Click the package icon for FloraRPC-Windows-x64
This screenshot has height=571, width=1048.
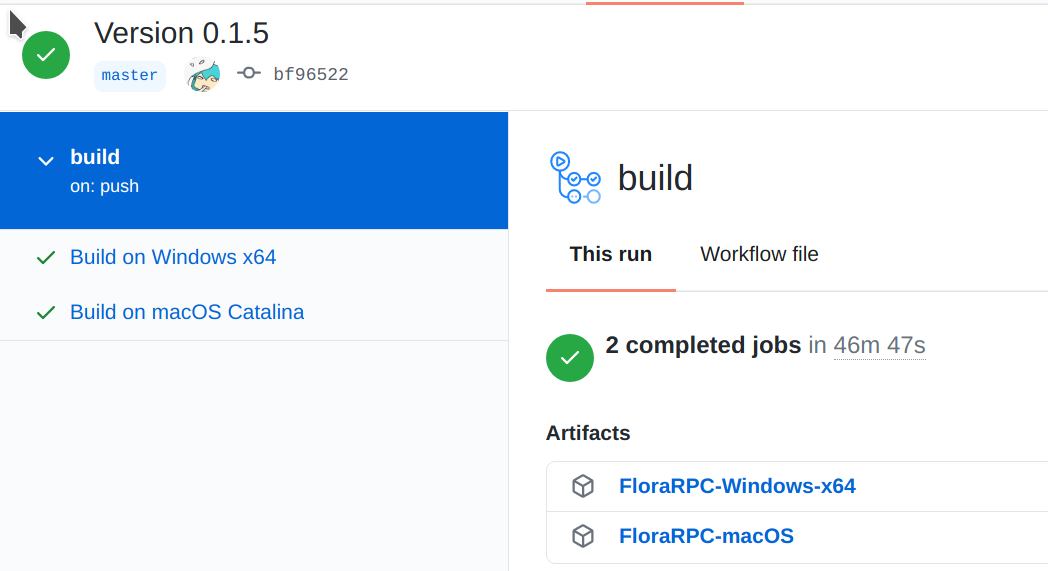click(582, 486)
